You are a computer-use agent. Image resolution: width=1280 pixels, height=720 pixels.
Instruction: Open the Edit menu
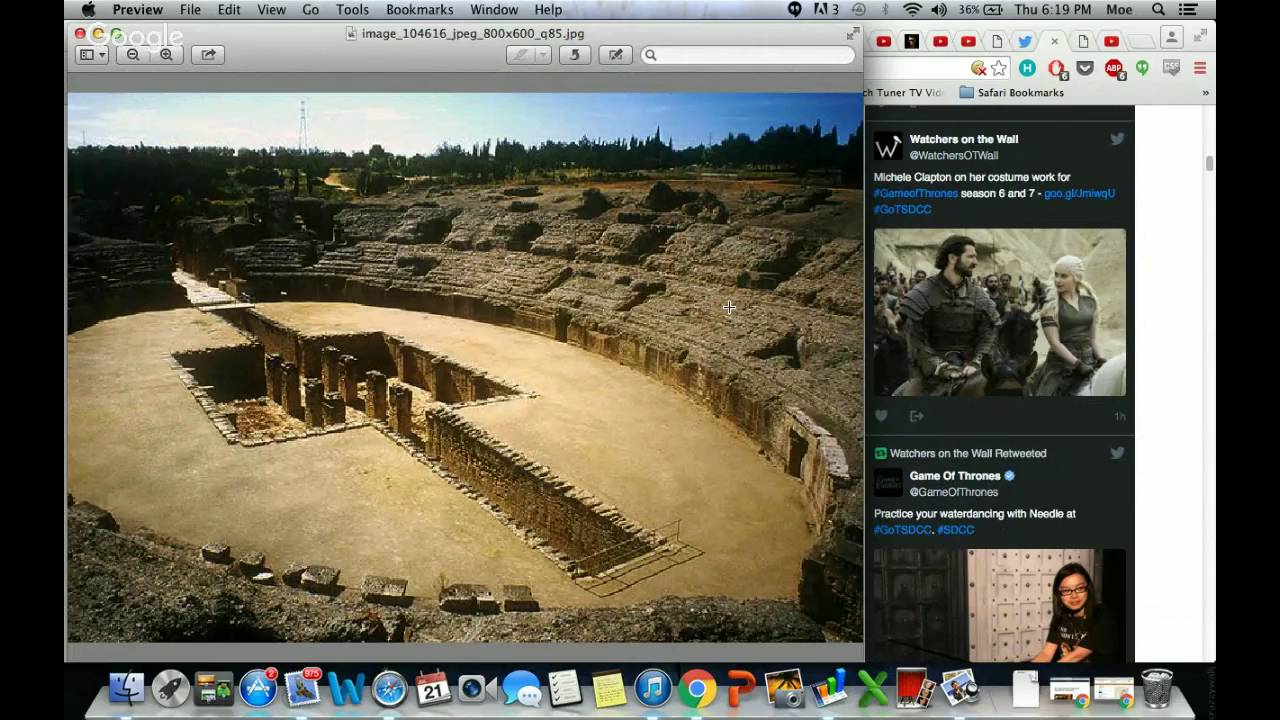pos(229,10)
